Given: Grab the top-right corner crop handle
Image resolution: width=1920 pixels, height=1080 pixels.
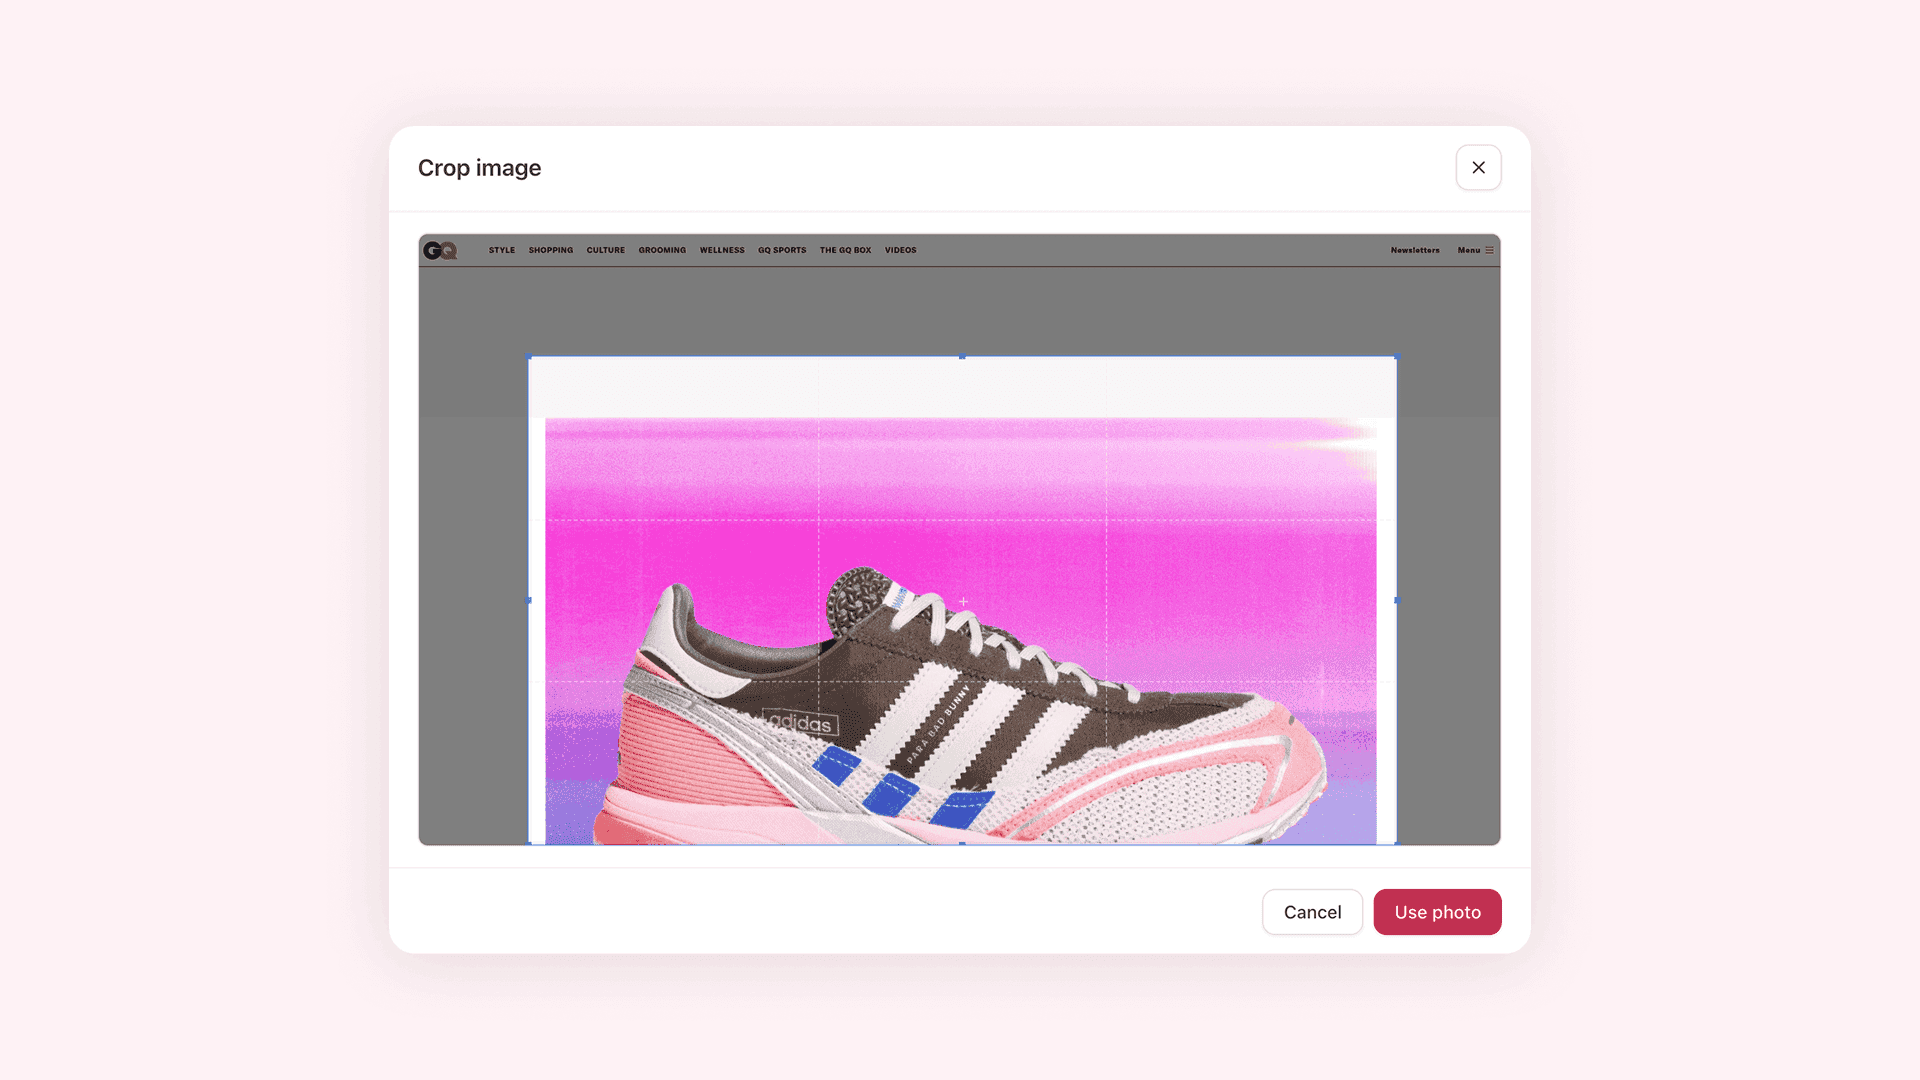Looking at the screenshot, I should click(x=1395, y=356).
